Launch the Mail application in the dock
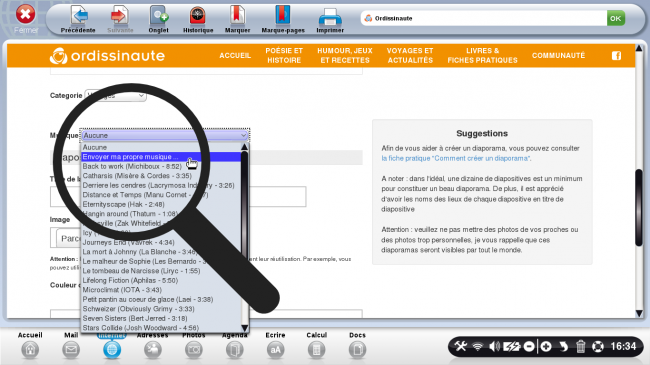650x365 pixels. tap(71, 350)
